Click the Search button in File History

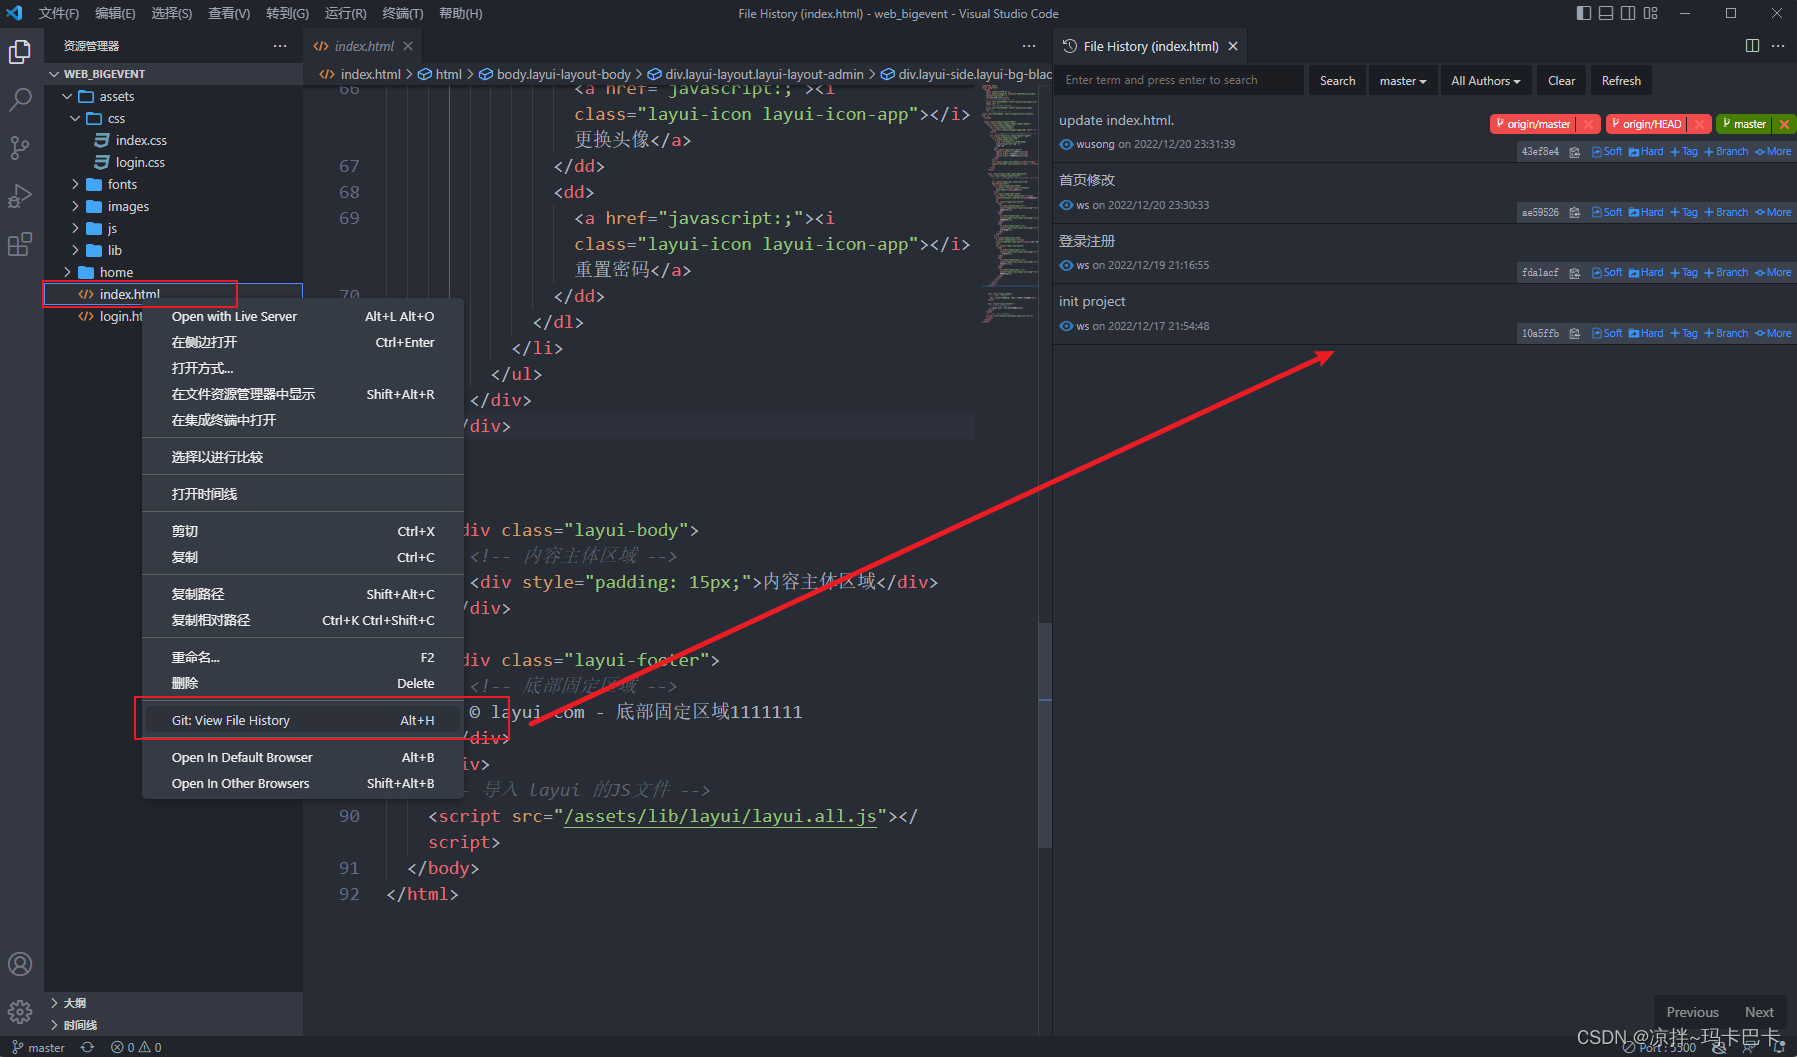click(x=1337, y=81)
